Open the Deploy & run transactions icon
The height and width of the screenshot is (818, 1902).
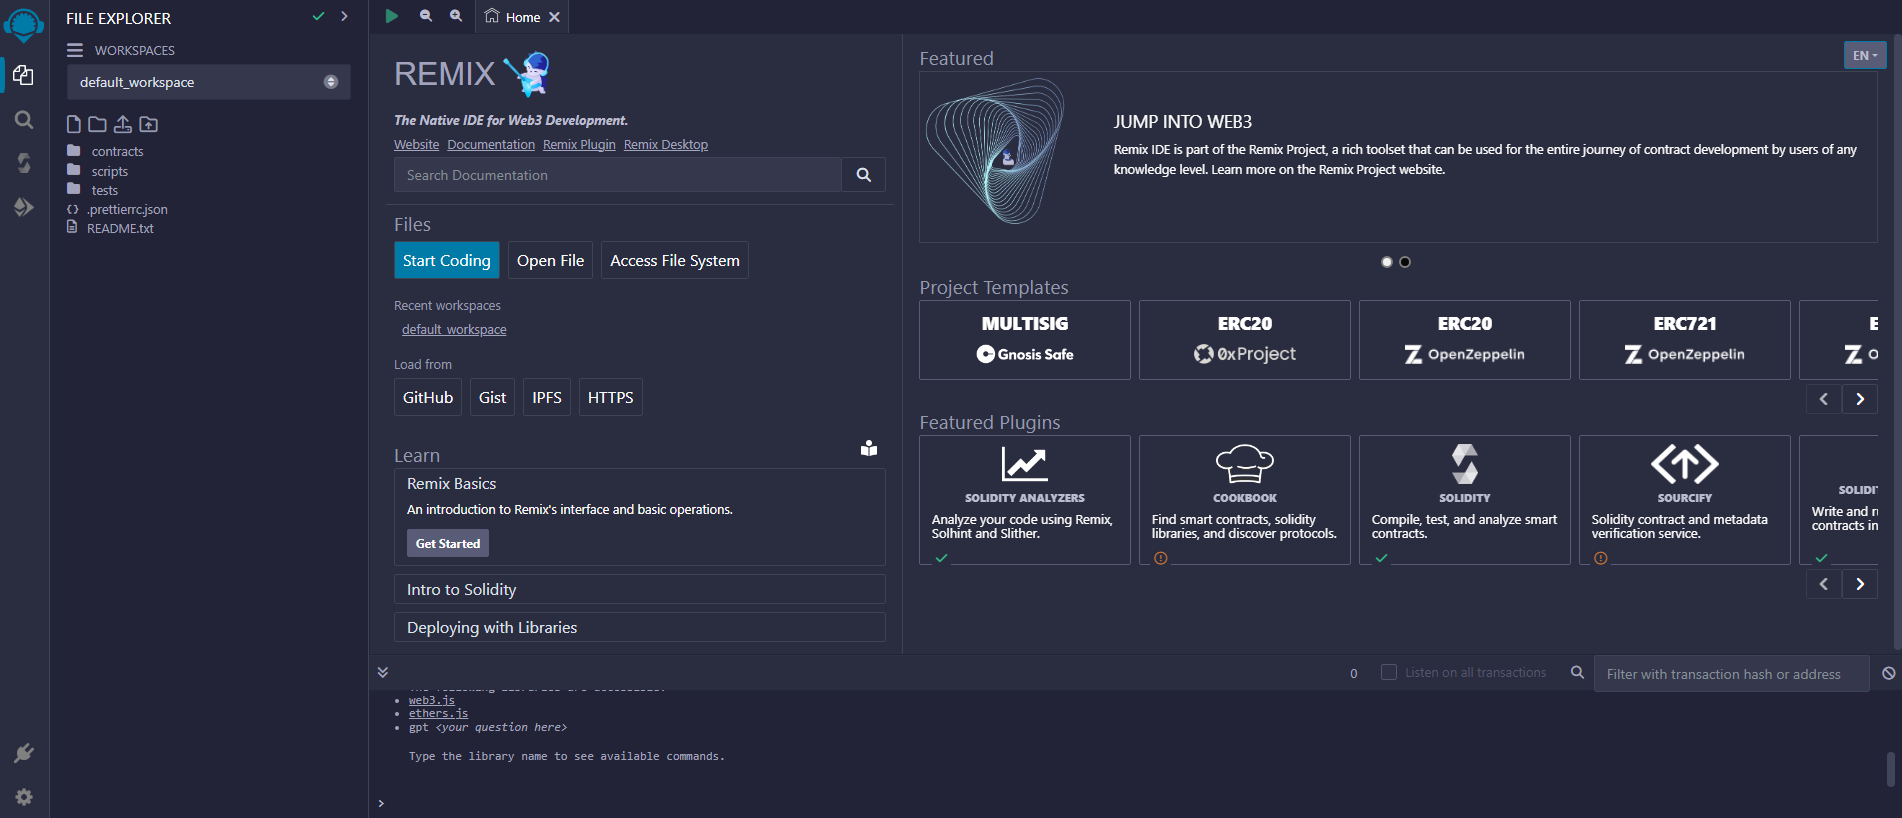click(24, 207)
